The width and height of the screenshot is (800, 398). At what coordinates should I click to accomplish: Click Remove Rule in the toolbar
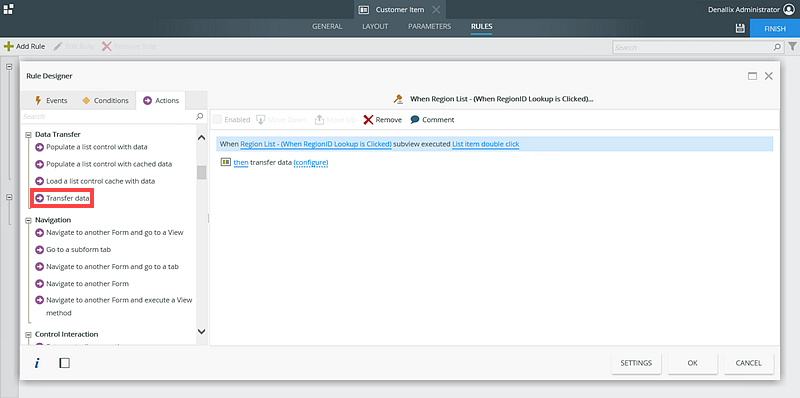[x=129, y=46]
